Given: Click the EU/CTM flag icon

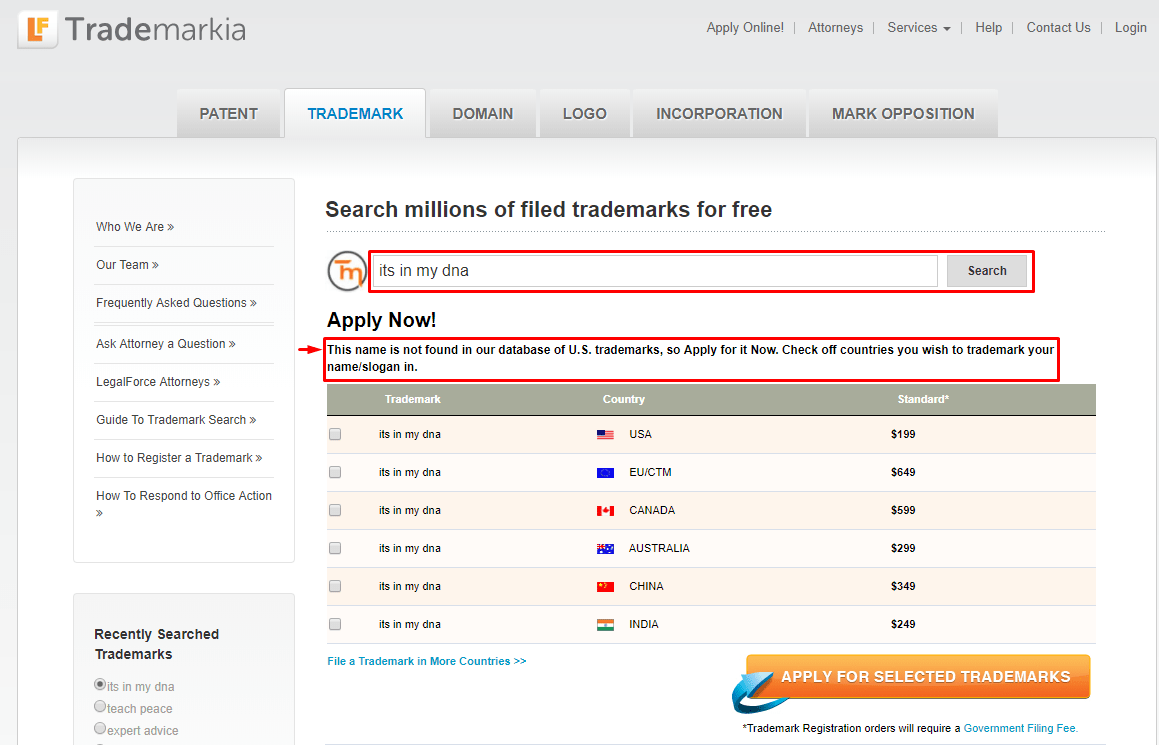Looking at the screenshot, I should 605,472.
